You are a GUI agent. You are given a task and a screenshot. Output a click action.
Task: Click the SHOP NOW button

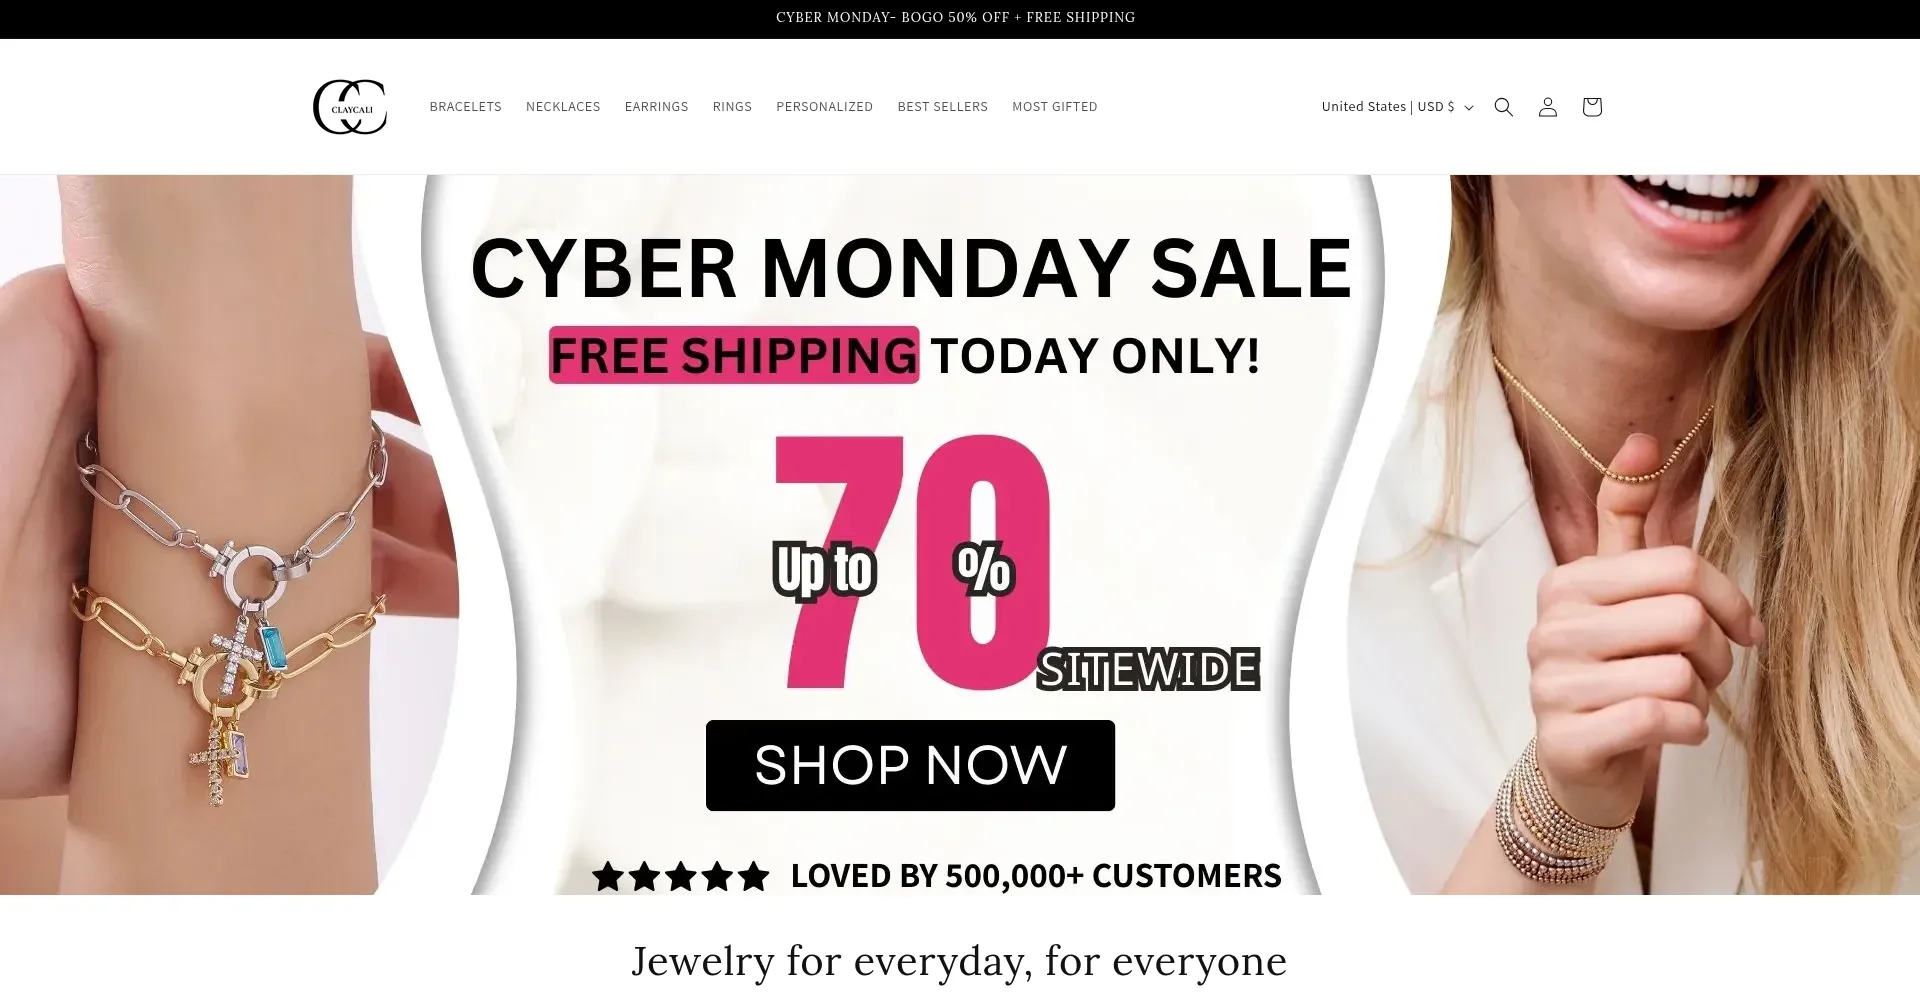pos(910,765)
